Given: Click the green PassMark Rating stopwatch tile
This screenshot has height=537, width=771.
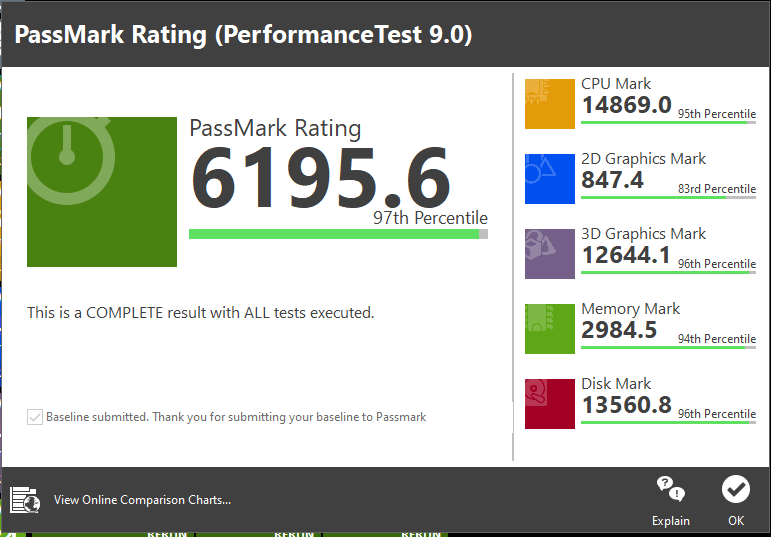Looking at the screenshot, I should coord(102,192).
